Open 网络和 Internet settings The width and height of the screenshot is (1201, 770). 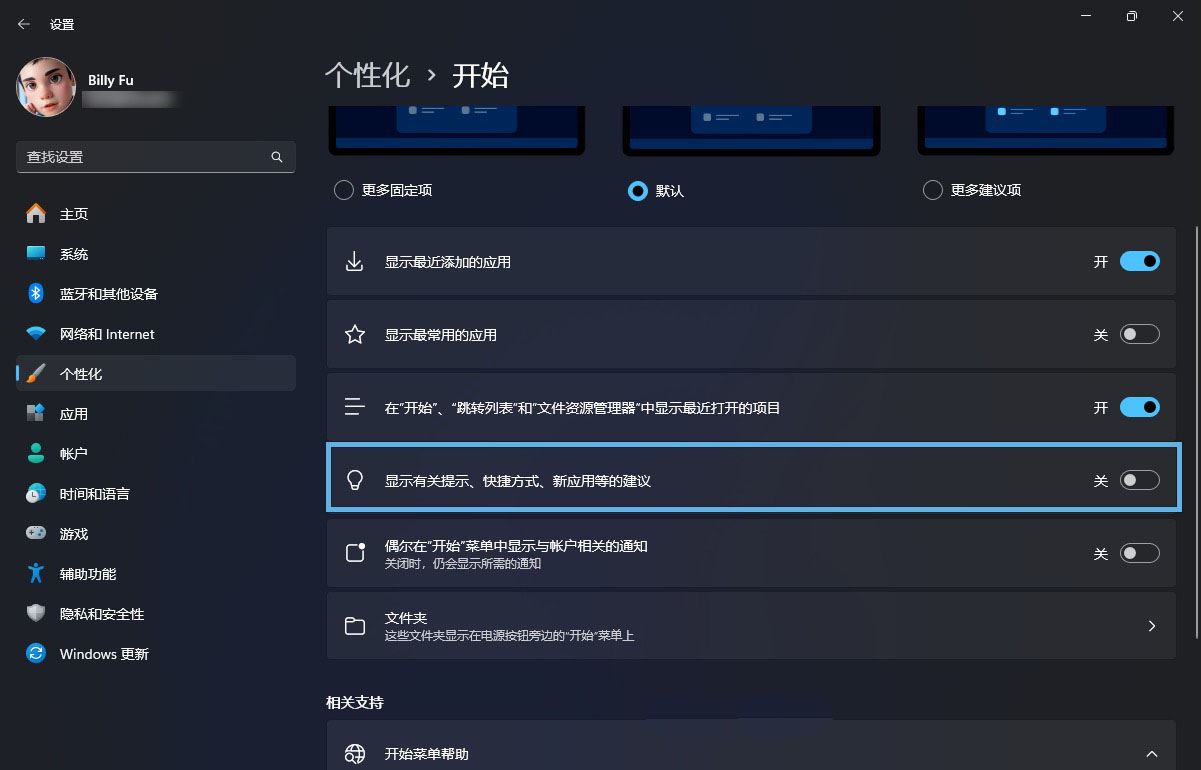[x=156, y=334]
